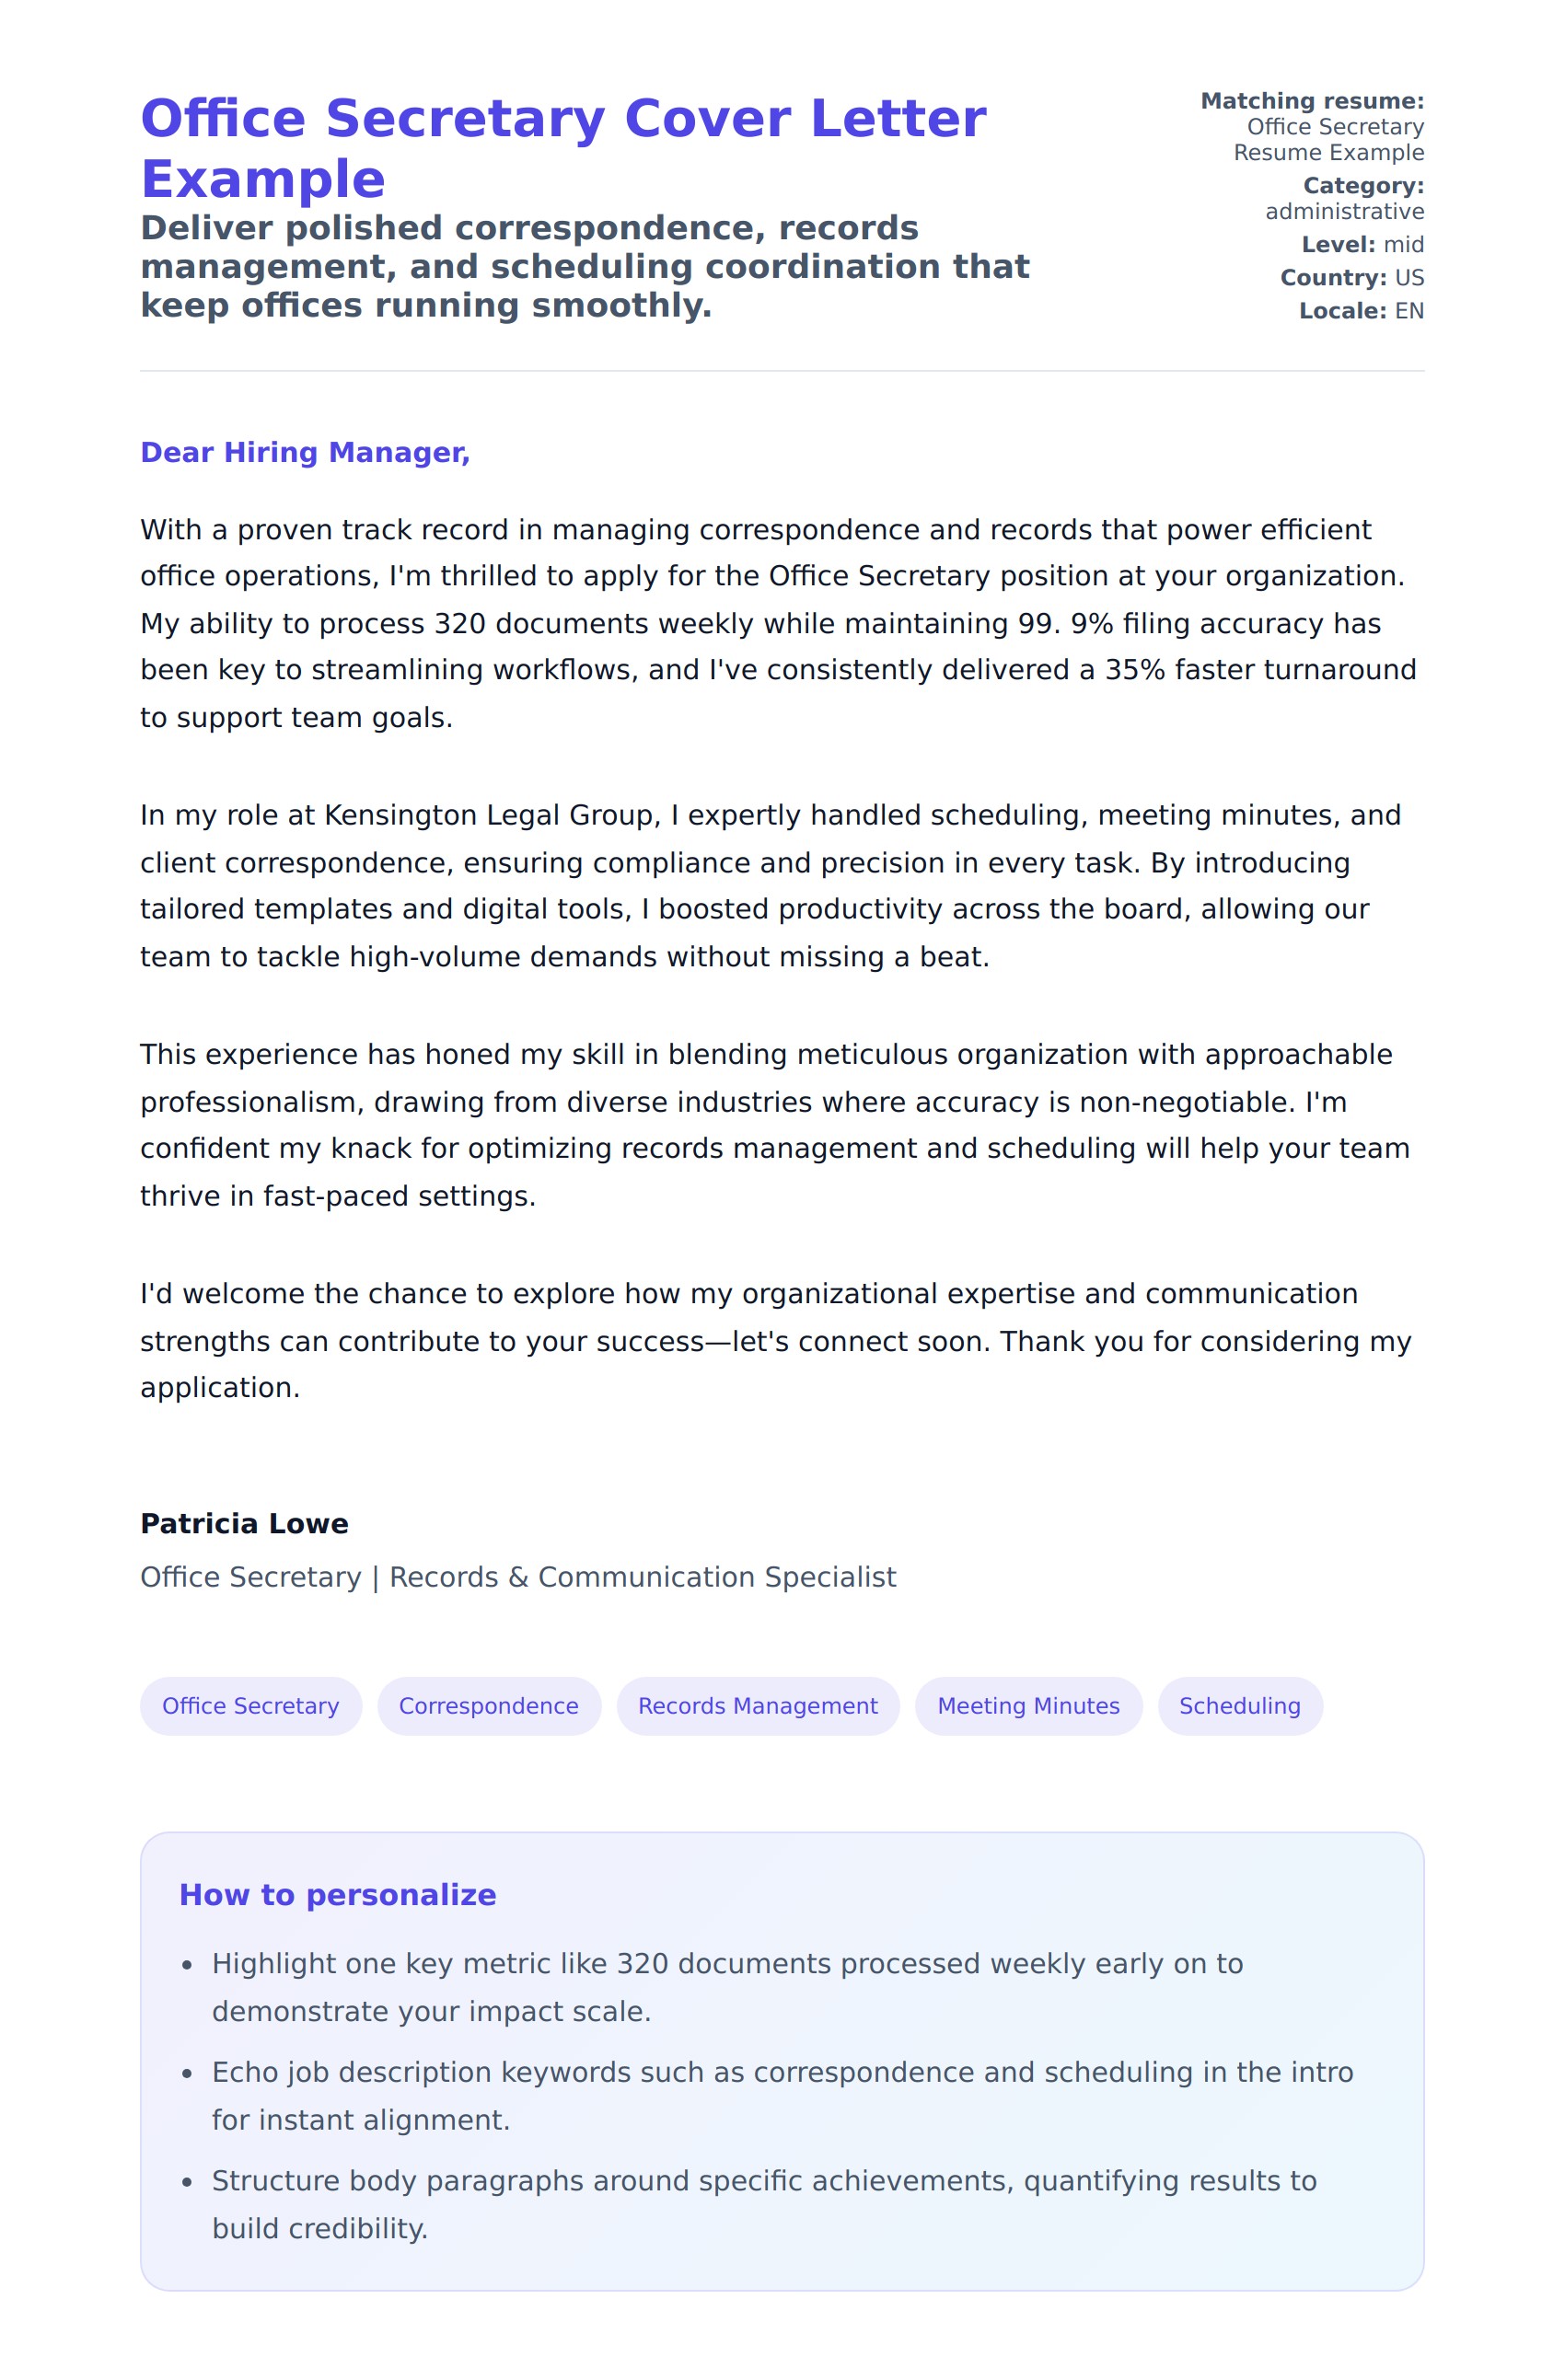Click the bullet about structuring body paragraphs
Viewport: 1565px width, 2380px height.
(x=763, y=2204)
